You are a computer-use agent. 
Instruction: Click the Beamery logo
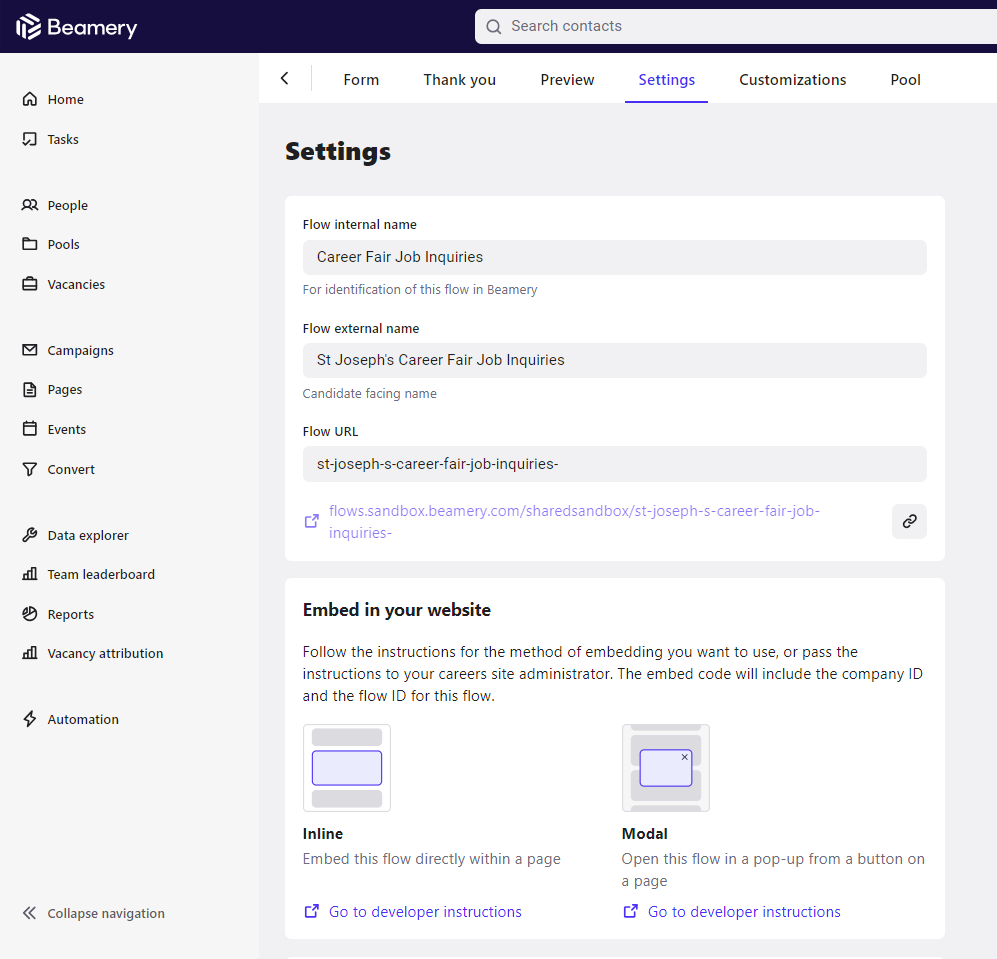[x=76, y=27]
